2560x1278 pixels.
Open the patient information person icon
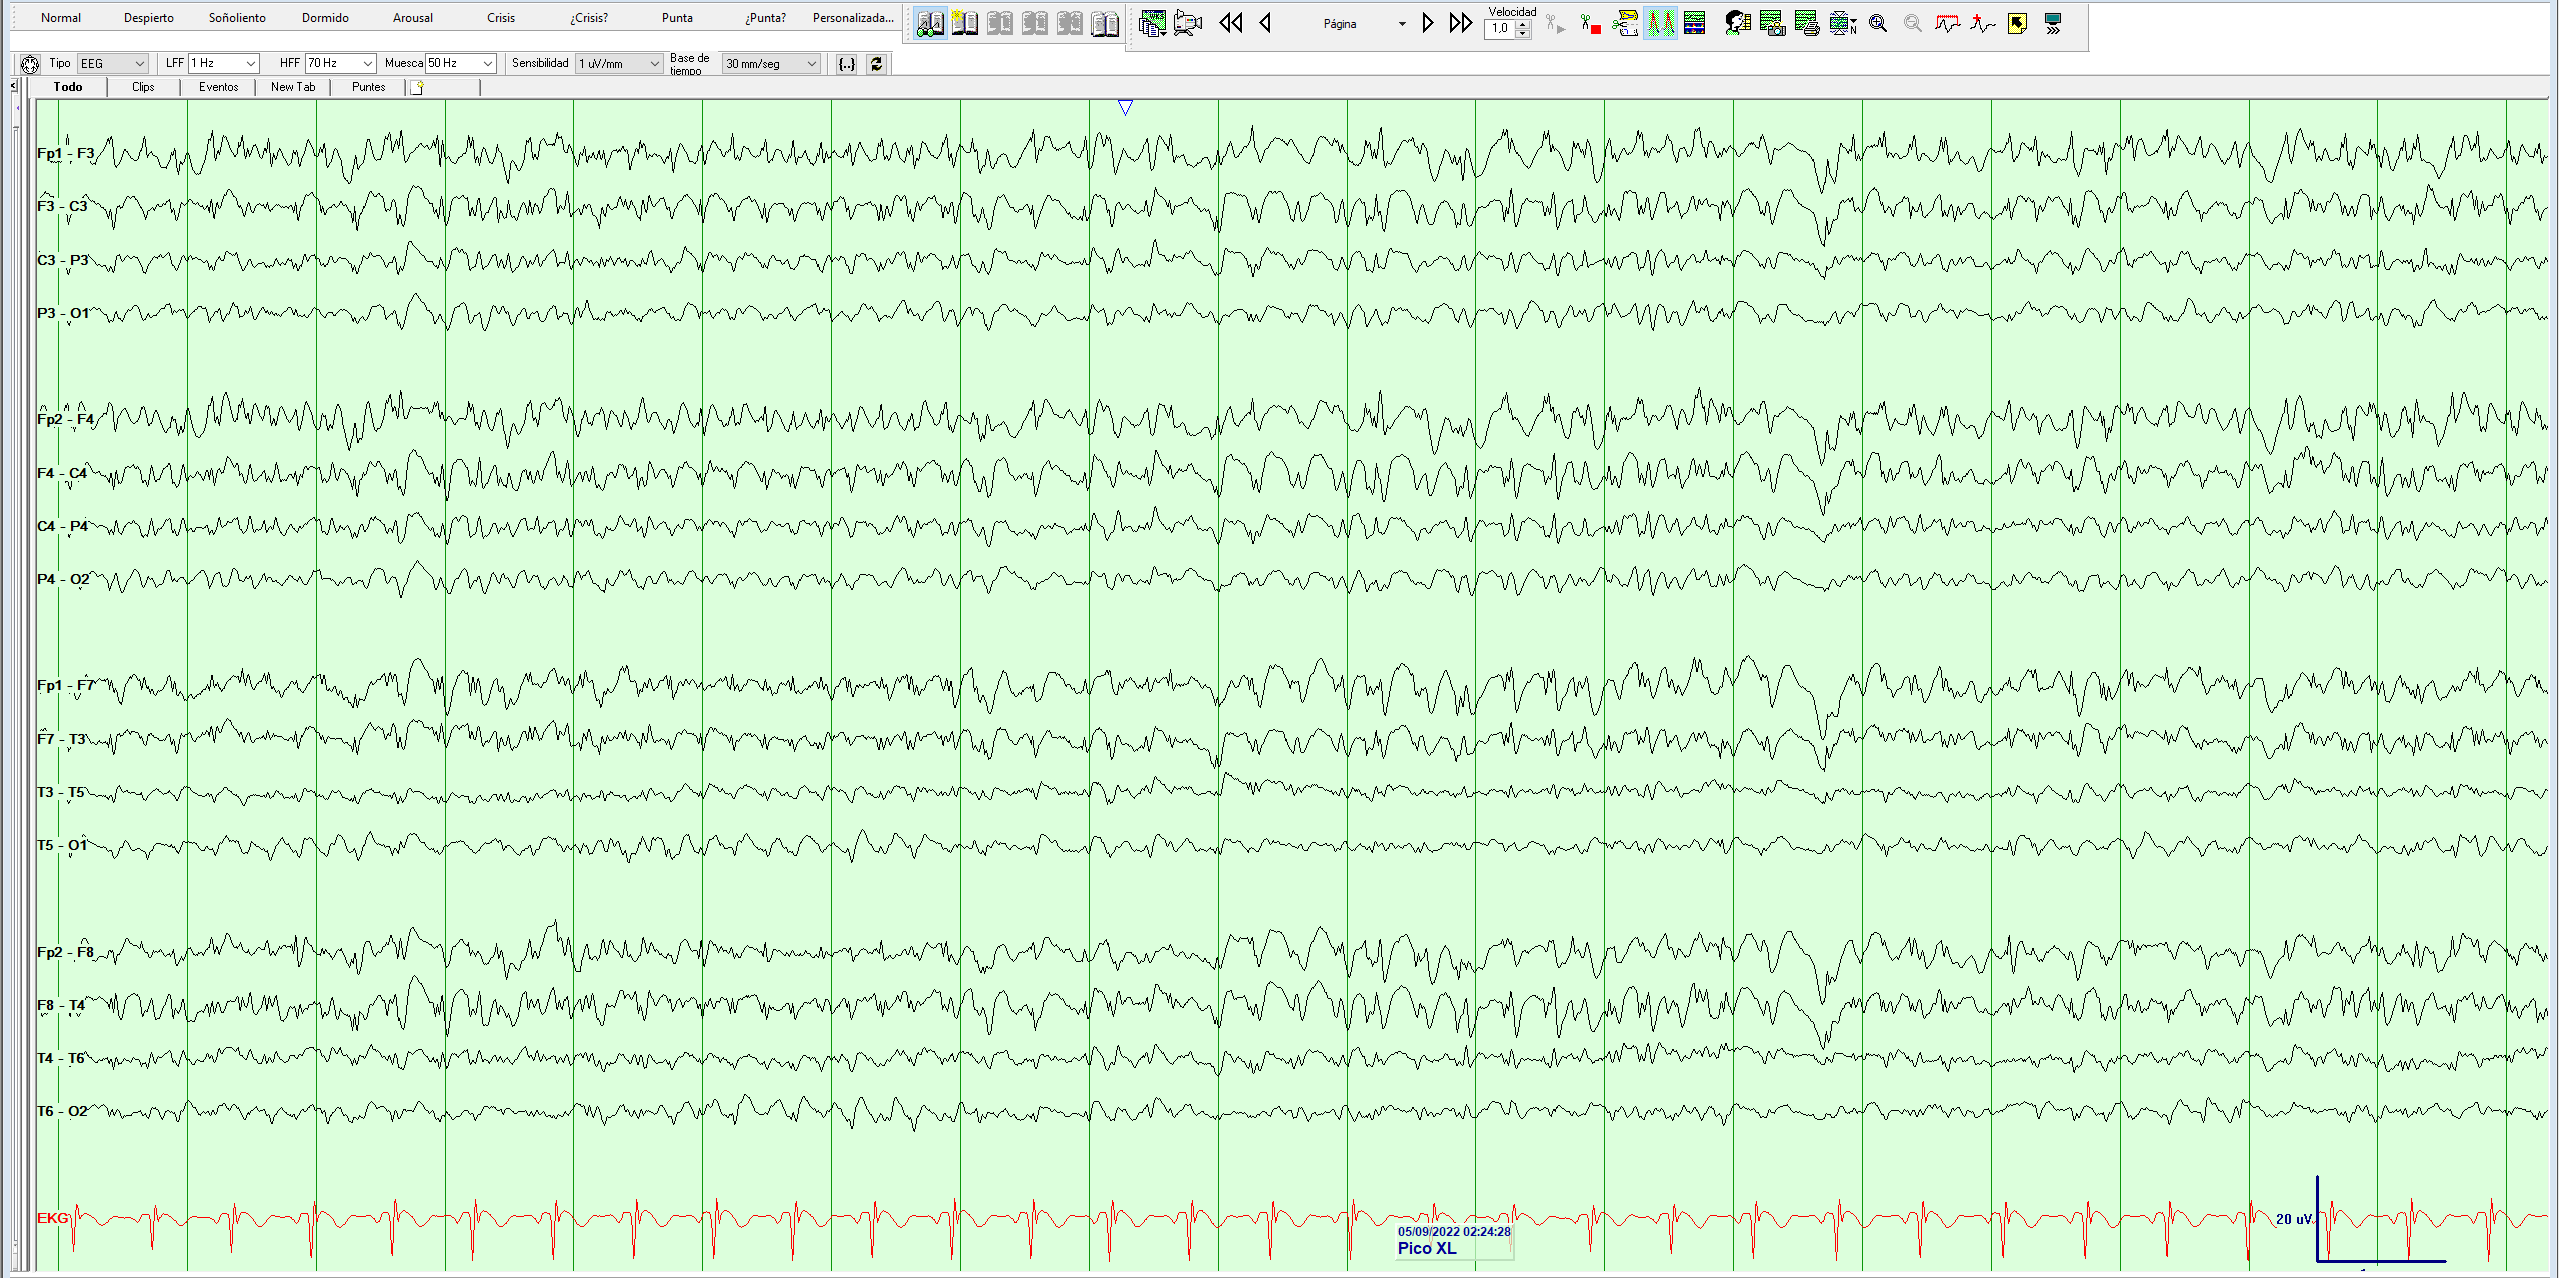click(1738, 23)
